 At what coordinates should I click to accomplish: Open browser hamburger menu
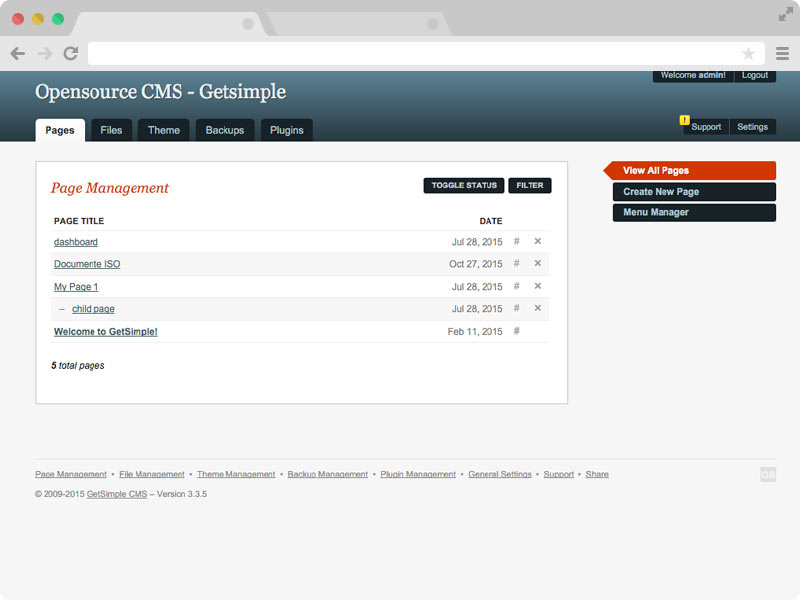(x=782, y=53)
